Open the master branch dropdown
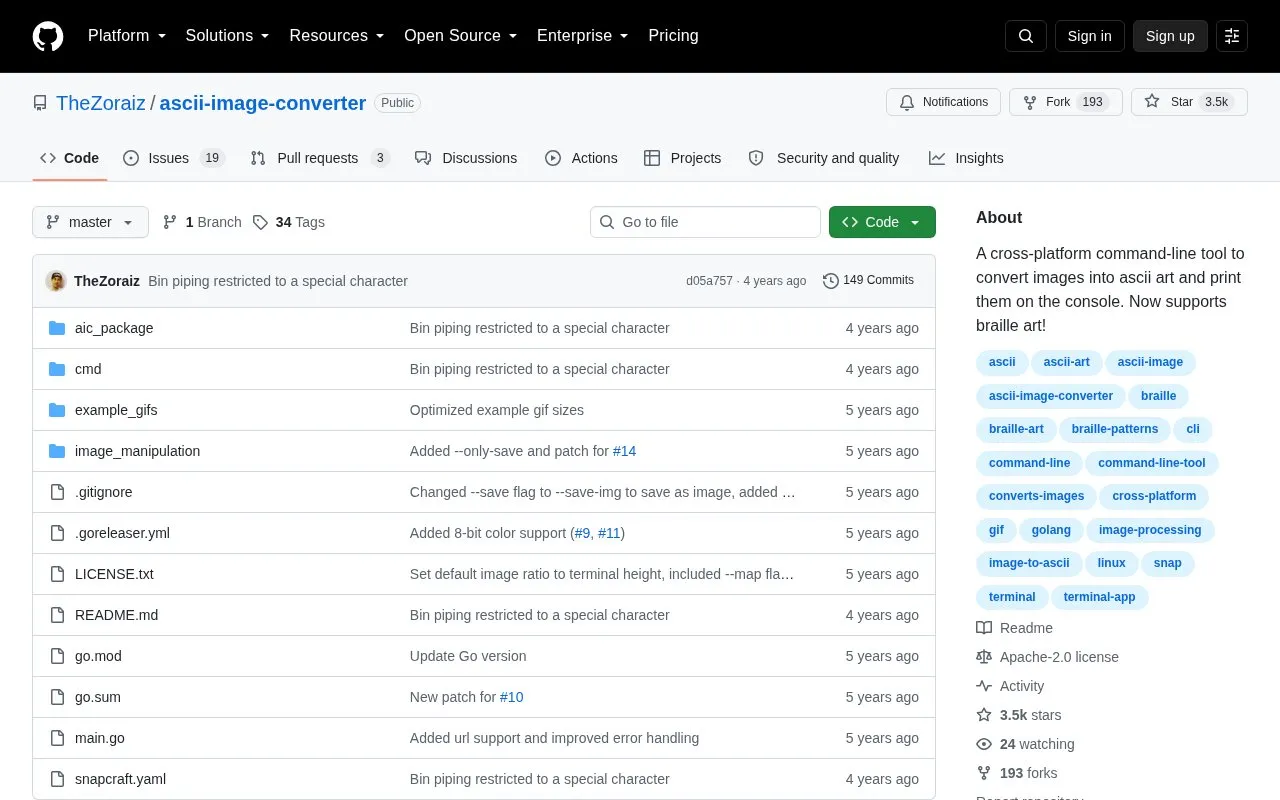Viewport: 1280px width, 800px height. 90,222
